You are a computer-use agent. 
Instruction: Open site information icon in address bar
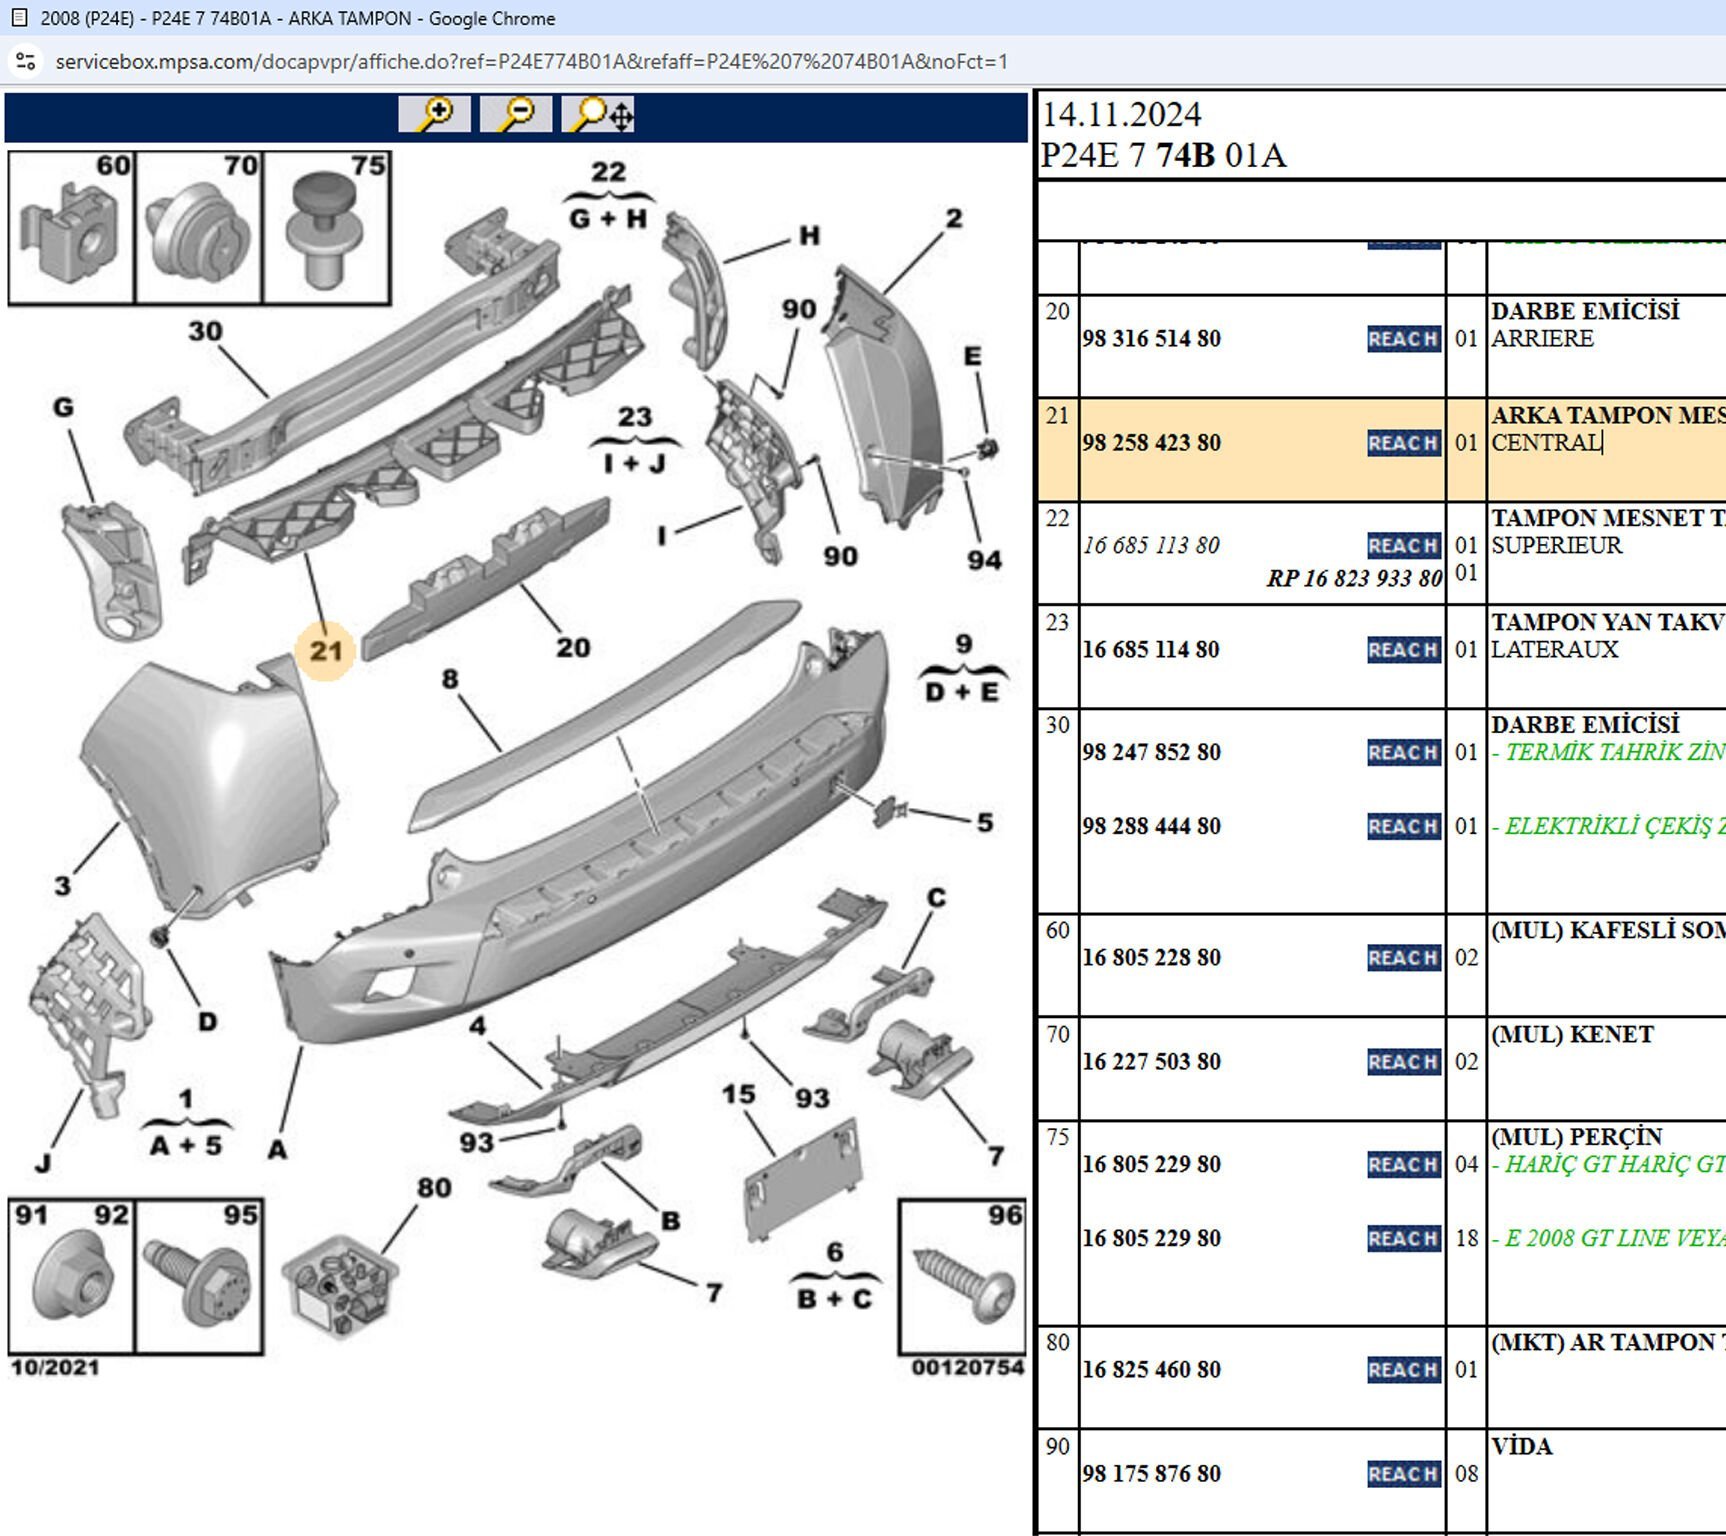pyautogui.click(x=26, y=62)
